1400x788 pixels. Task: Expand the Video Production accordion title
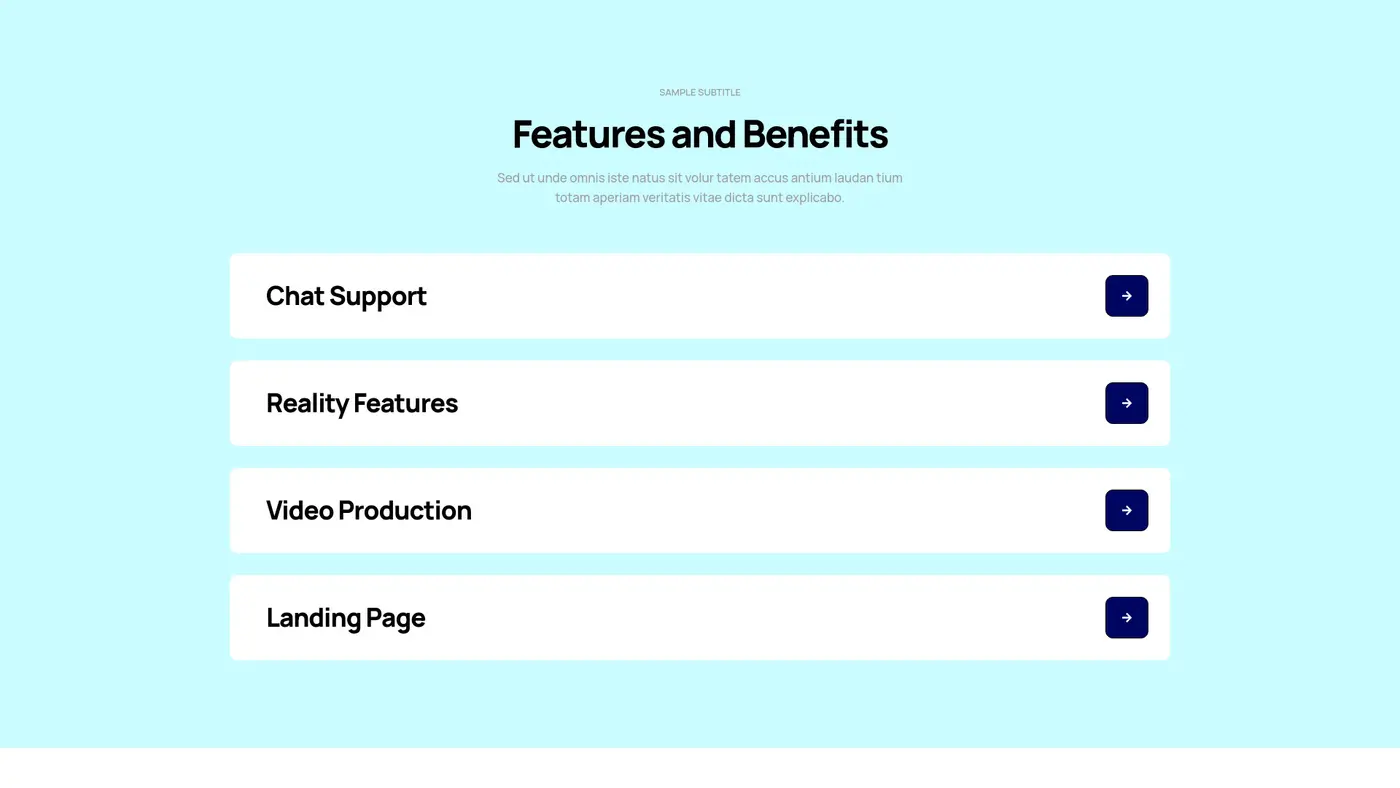click(x=368, y=510)
